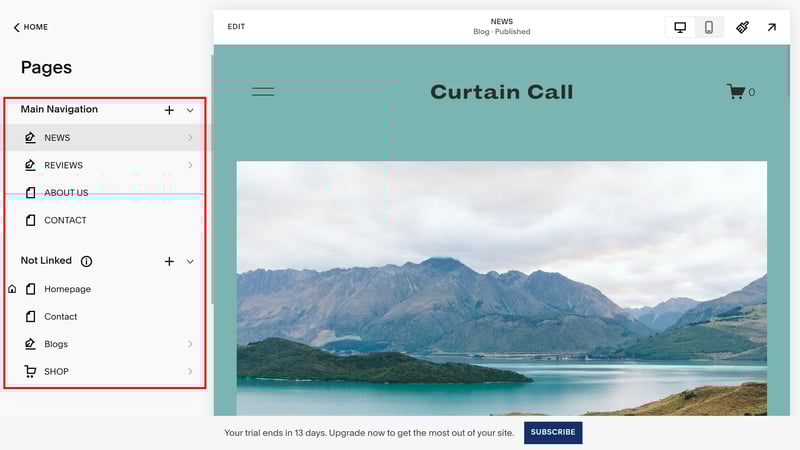Open the site styles paintbrush
The width and height of the screenshot is (800, 450).
tap(742, 27)
